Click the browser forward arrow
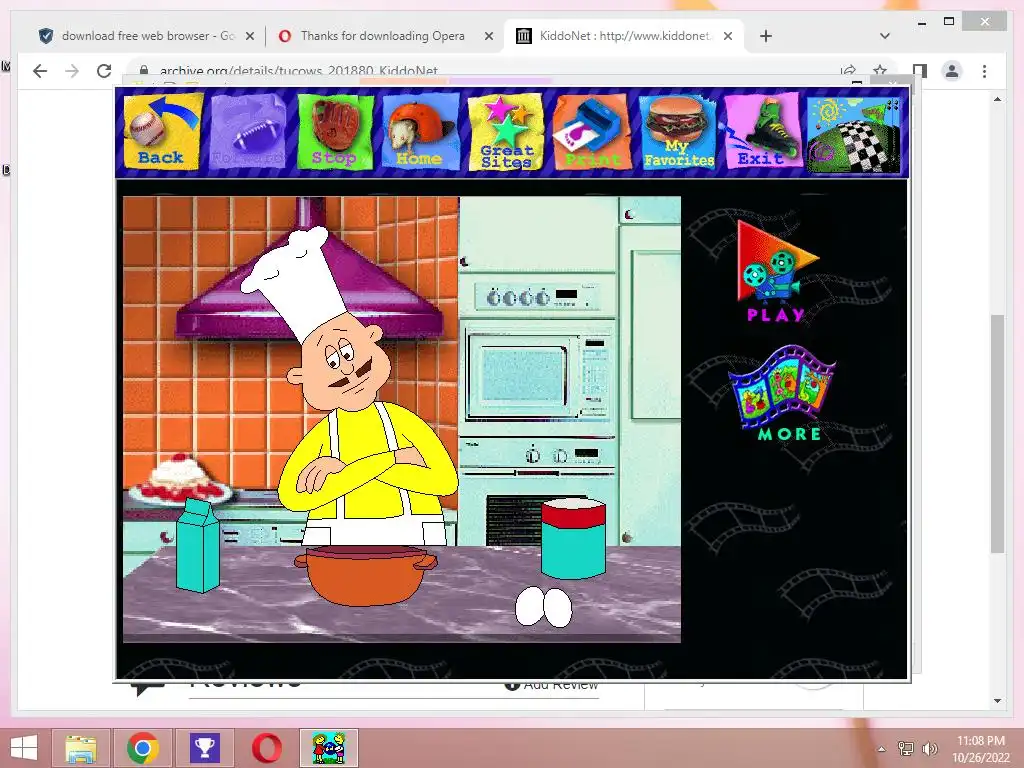Viewport: 1024px width, 768px height. tap(72, 71)
